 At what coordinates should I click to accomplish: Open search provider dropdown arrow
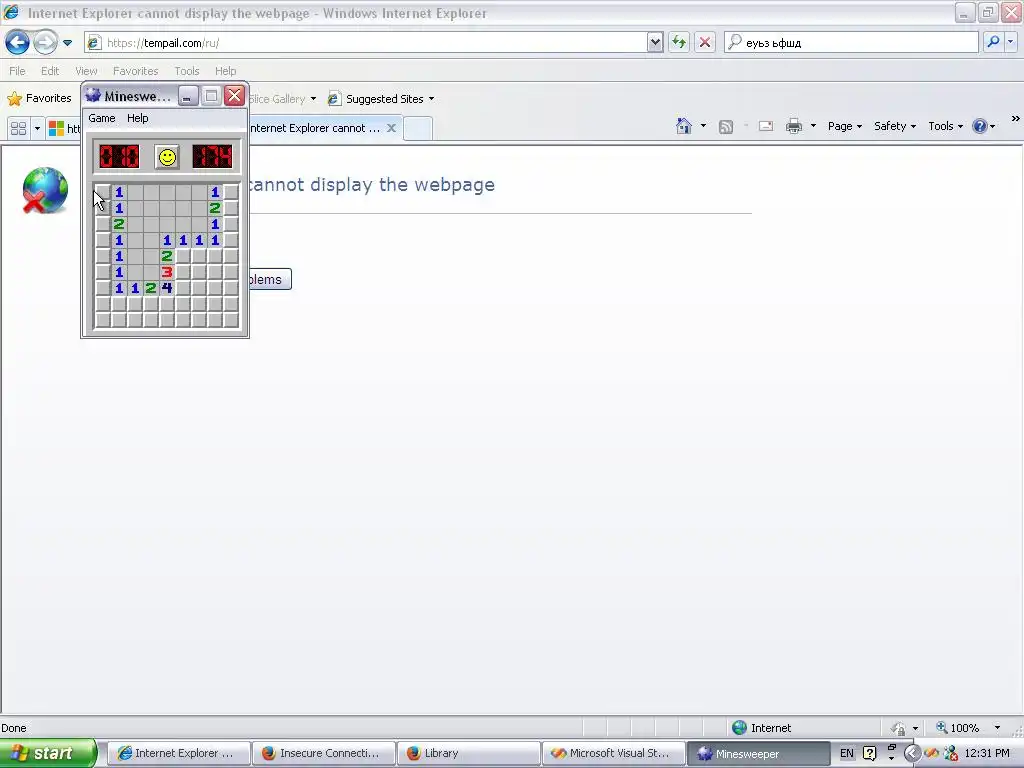click(1010, 42)
